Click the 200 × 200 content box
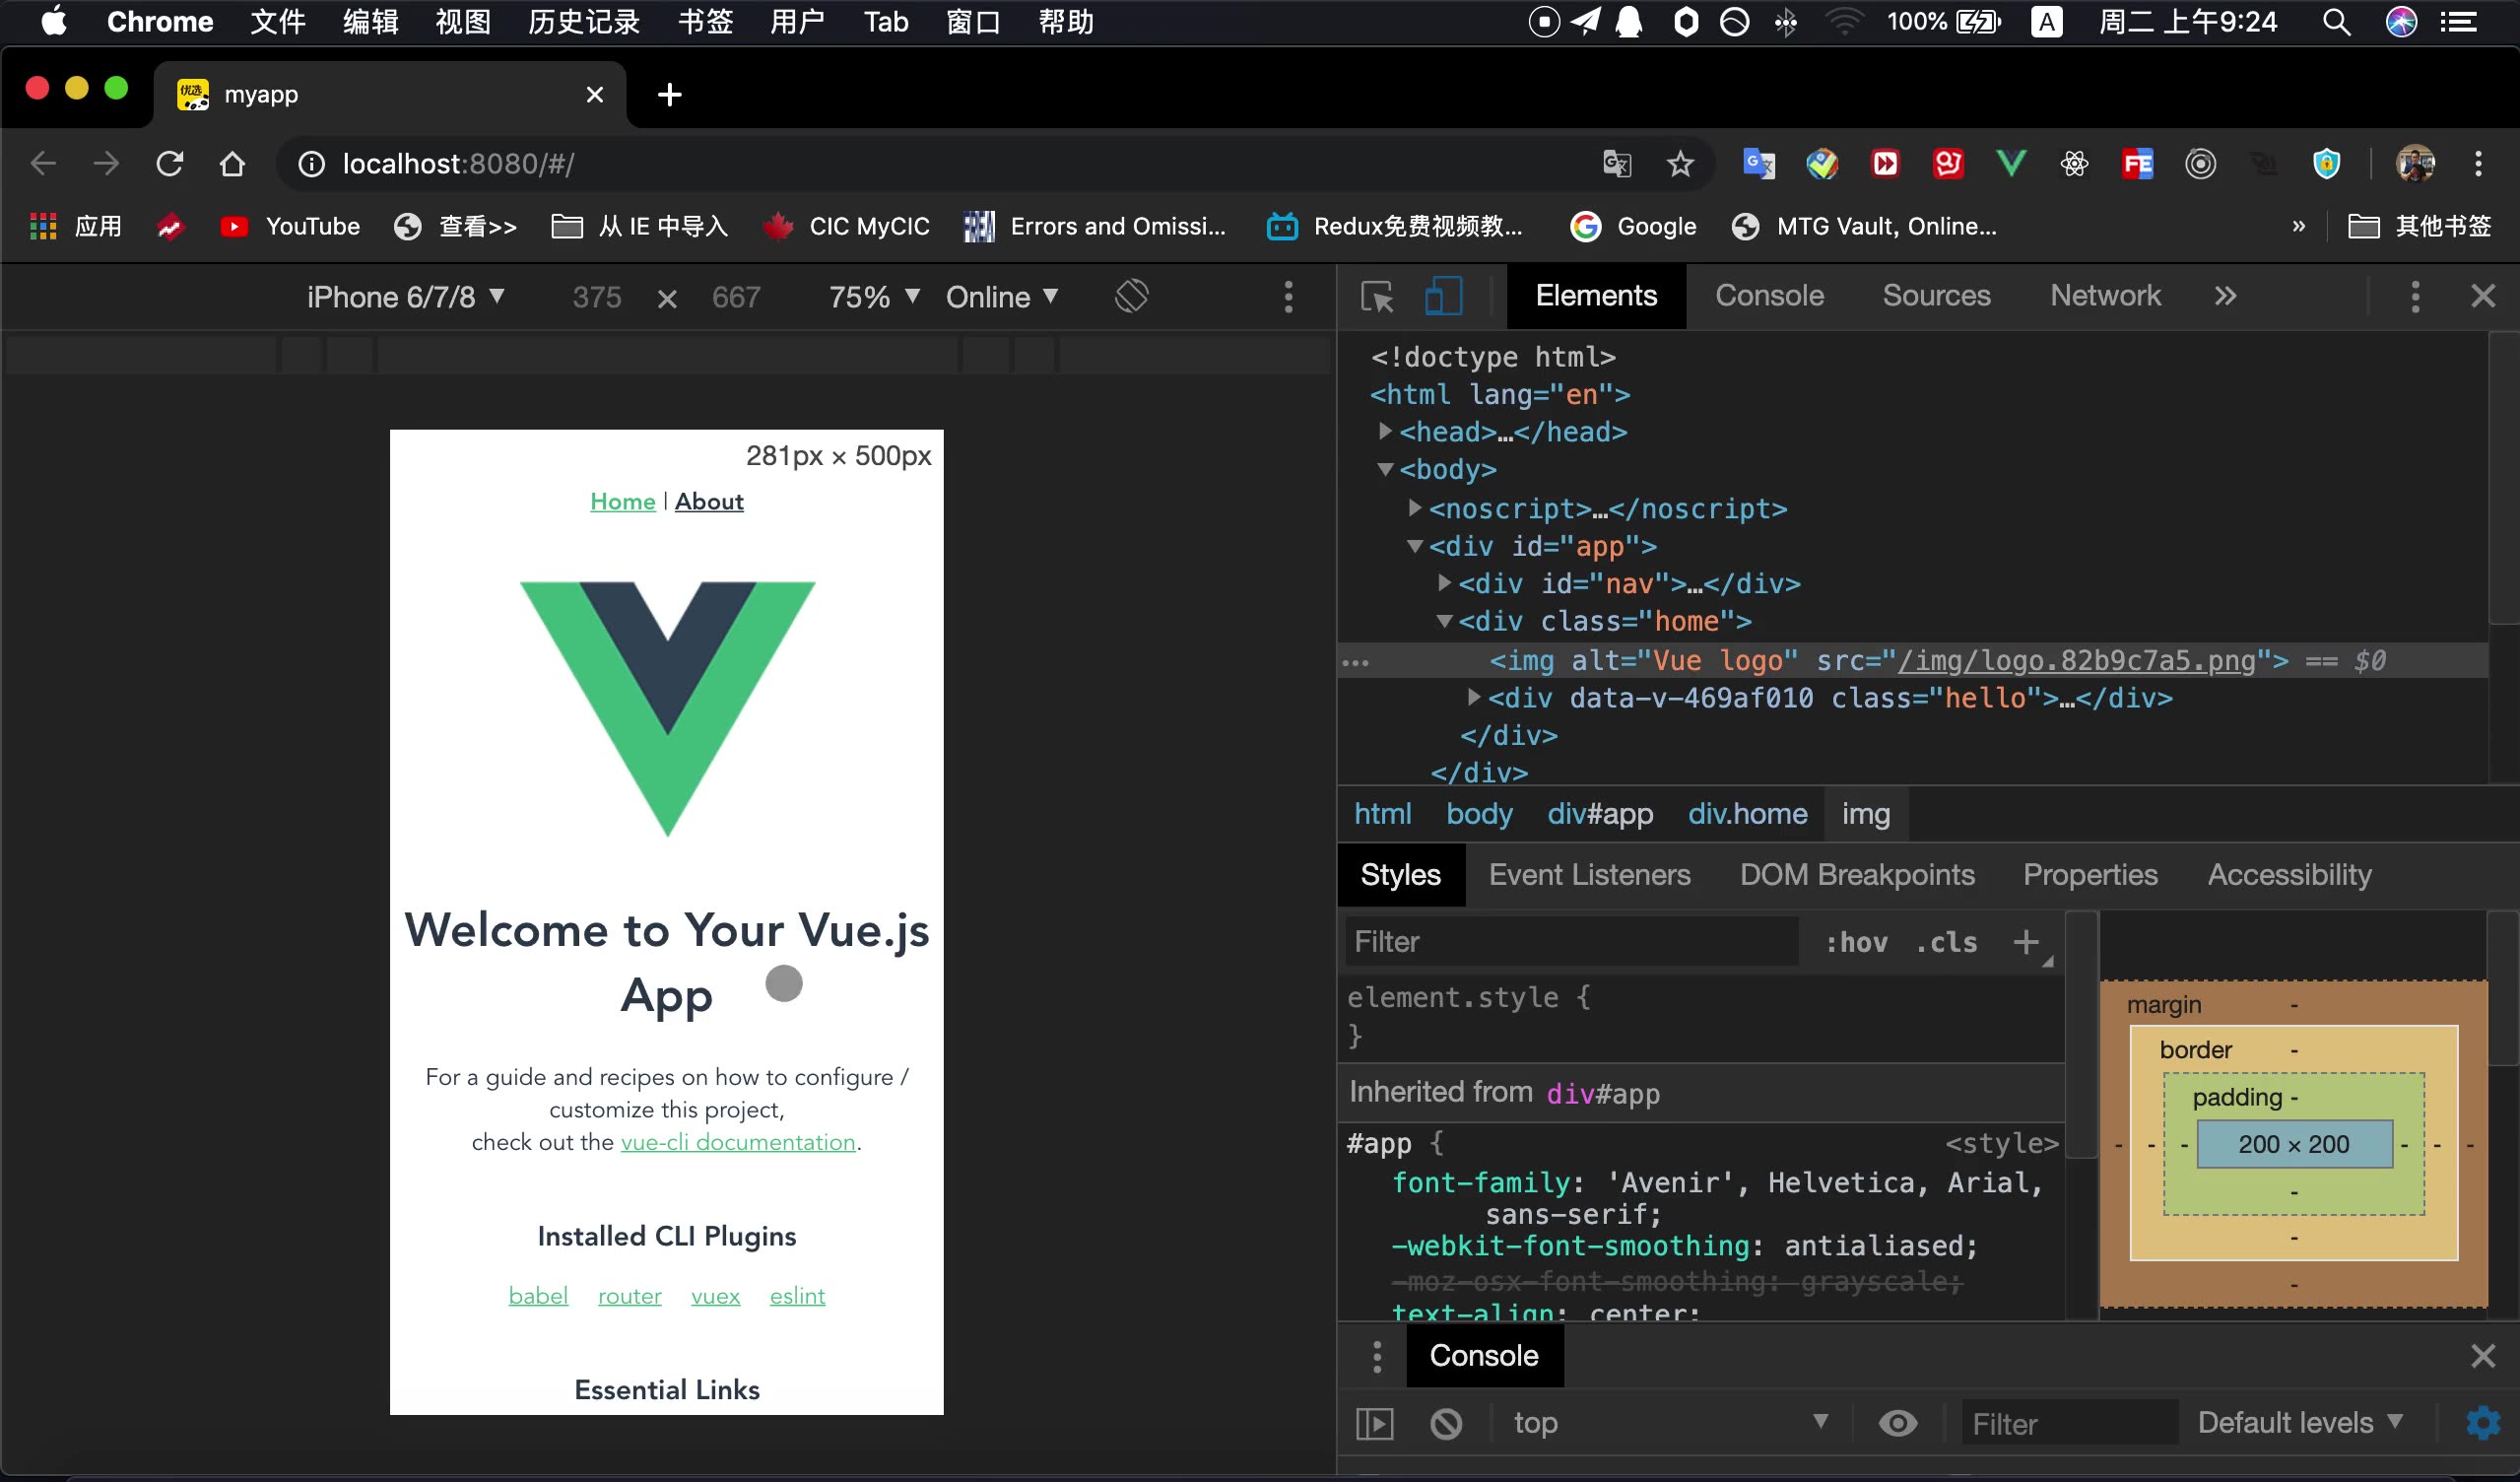The height and width of the screenshot is (1482, 2520). (2294, 1144)
